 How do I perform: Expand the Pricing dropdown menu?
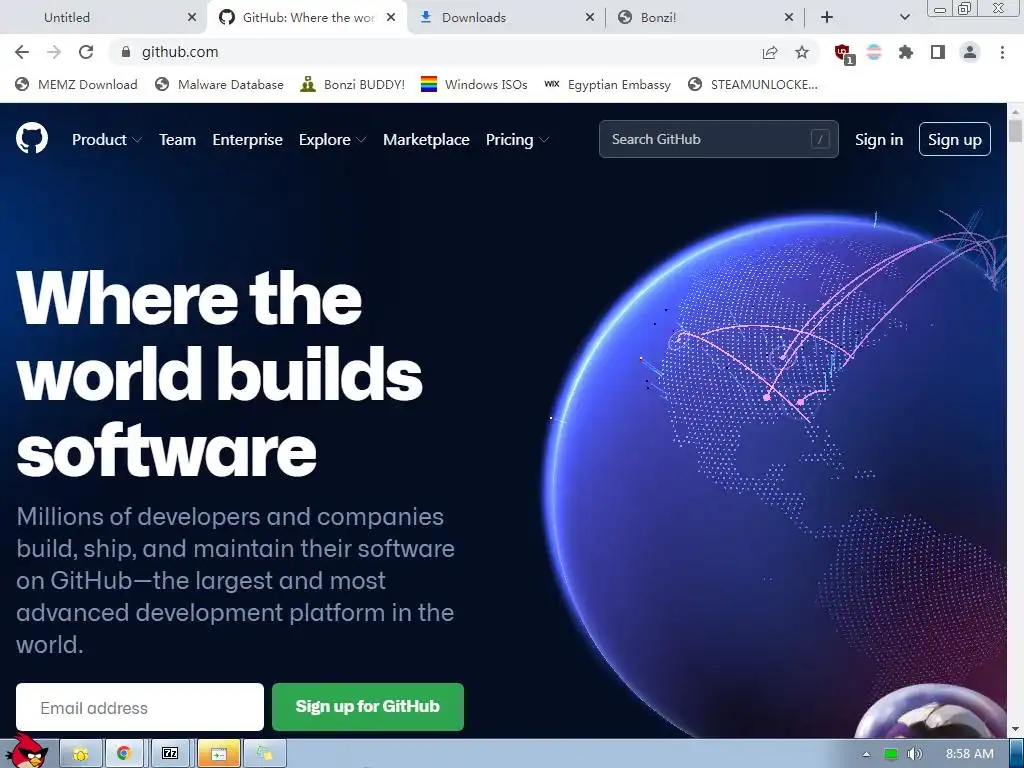pyautogui.click(x=517, y=140)
